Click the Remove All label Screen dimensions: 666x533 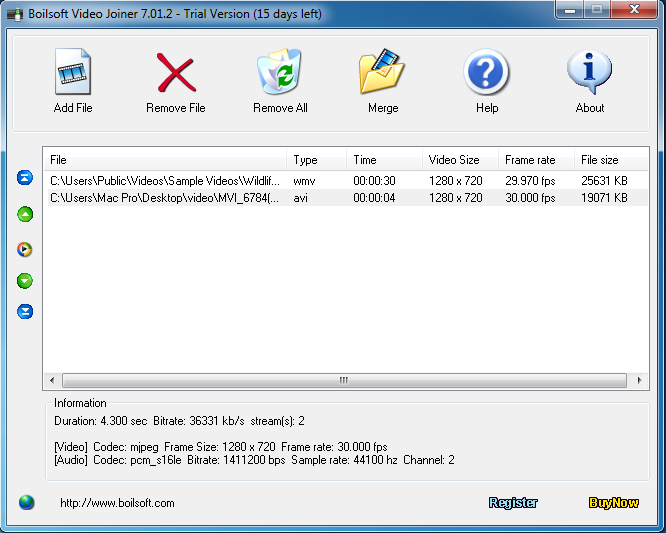coord(280,108)
